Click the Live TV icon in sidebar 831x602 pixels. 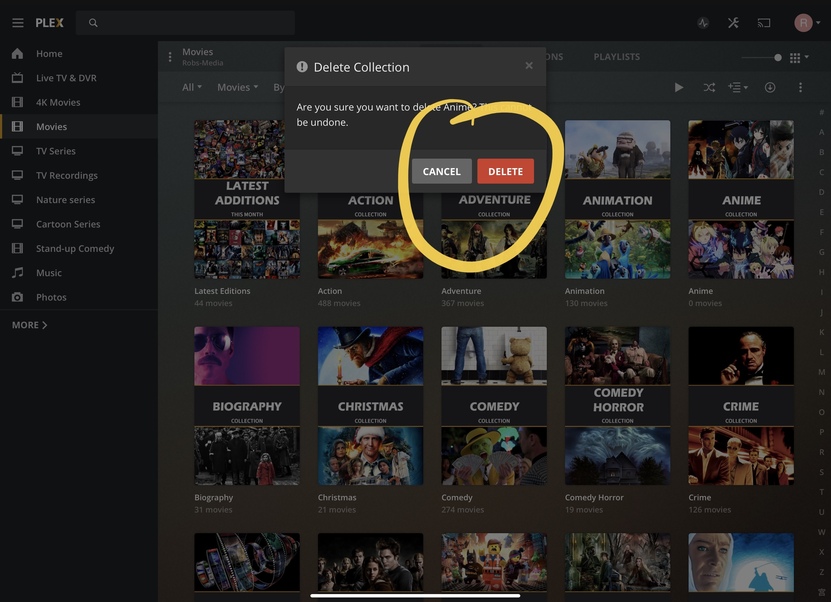pyautogui.click(x=17, y=78)
